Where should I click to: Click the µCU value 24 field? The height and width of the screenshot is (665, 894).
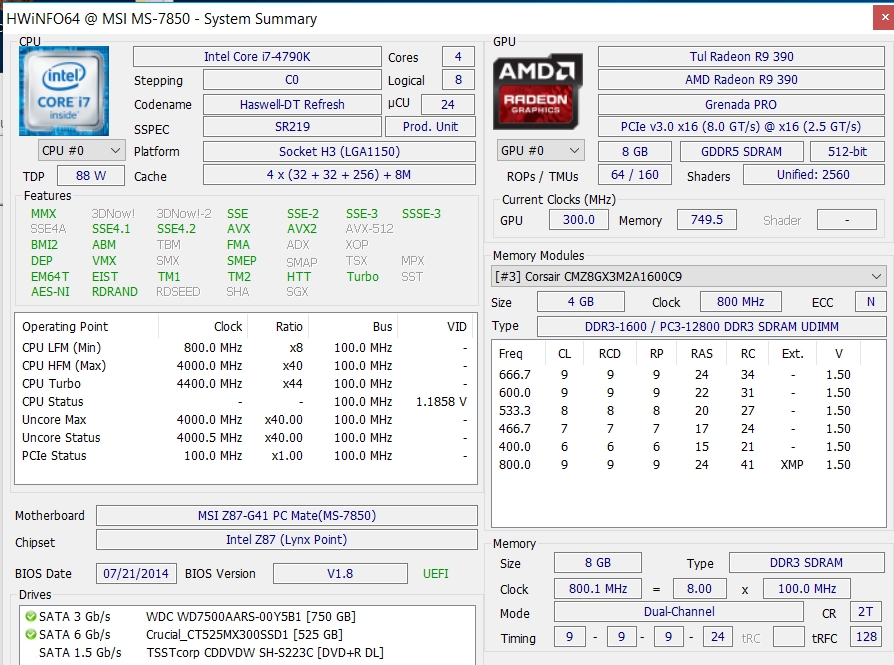[x=448, y=104]
